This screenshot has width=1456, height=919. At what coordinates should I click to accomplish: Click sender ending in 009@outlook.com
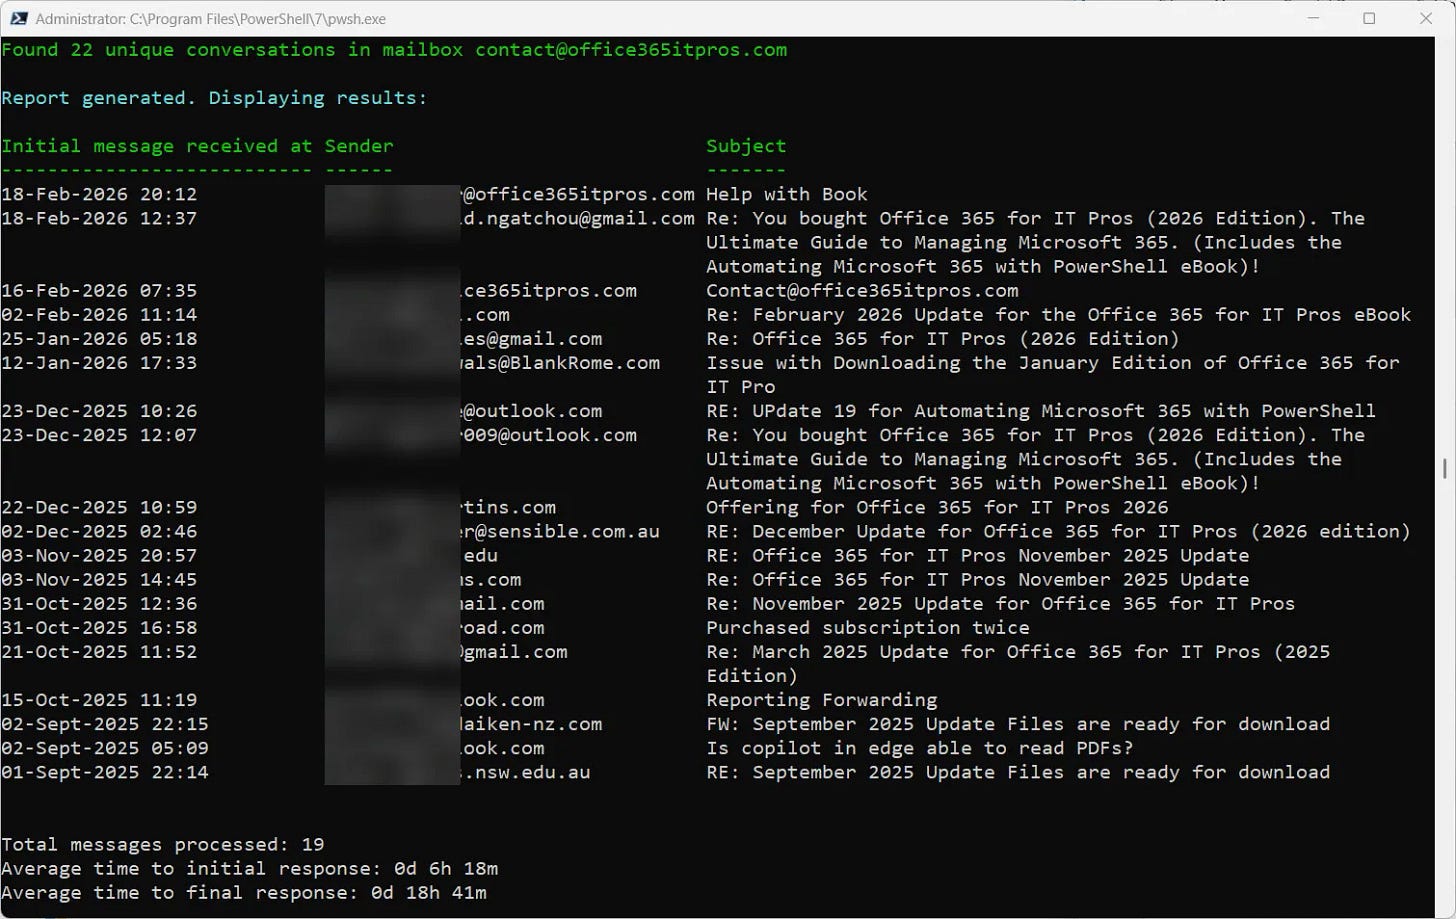pos(549,435)
